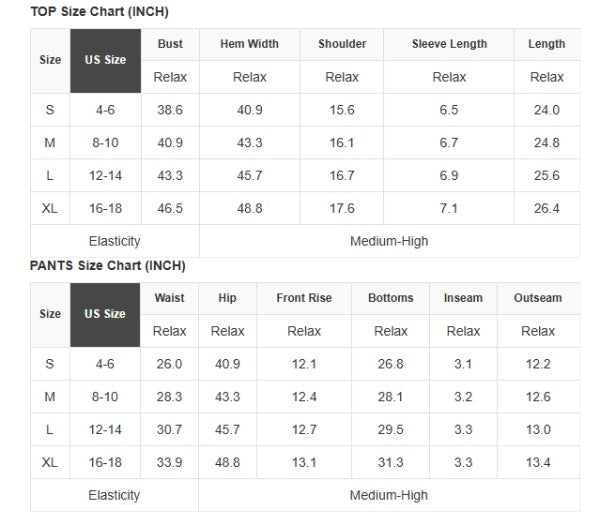The height and width of the screenshot is (525, 600).
Task: Click the Inseam column header
Action: [463, 298]
